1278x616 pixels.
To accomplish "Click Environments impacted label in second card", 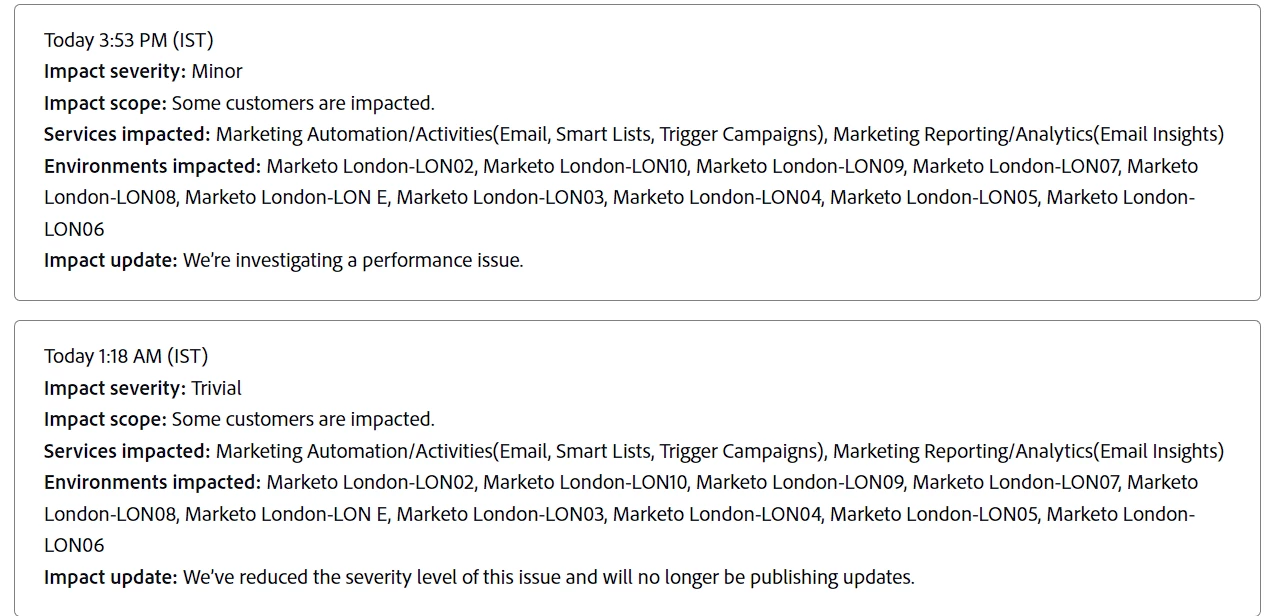I will pyautogui.click(x=152, y=482).
